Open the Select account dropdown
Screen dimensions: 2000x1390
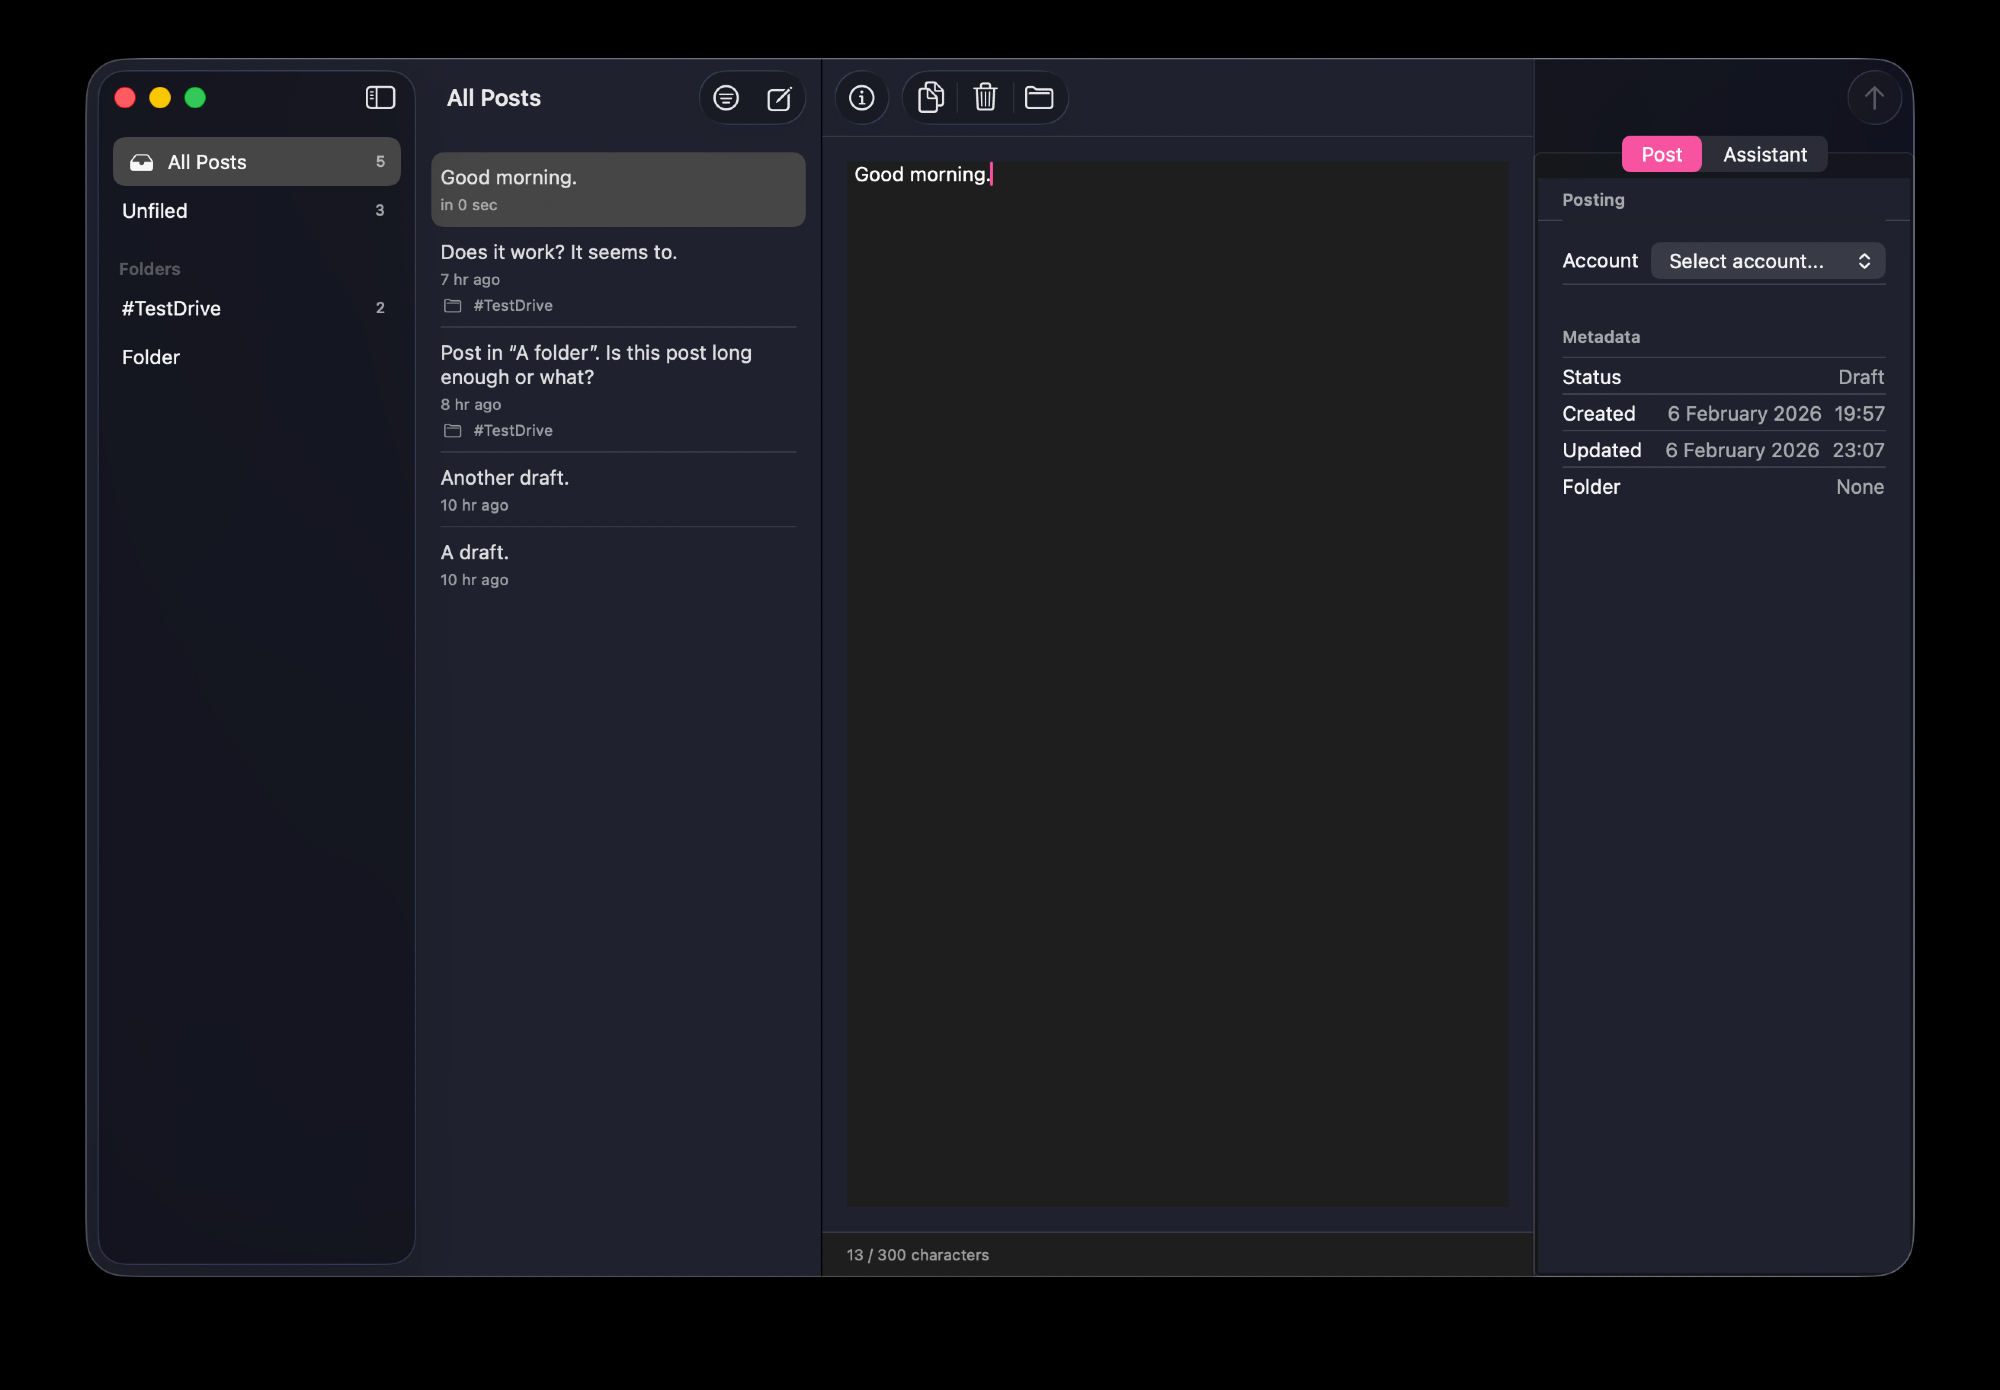pos(1767,261)
